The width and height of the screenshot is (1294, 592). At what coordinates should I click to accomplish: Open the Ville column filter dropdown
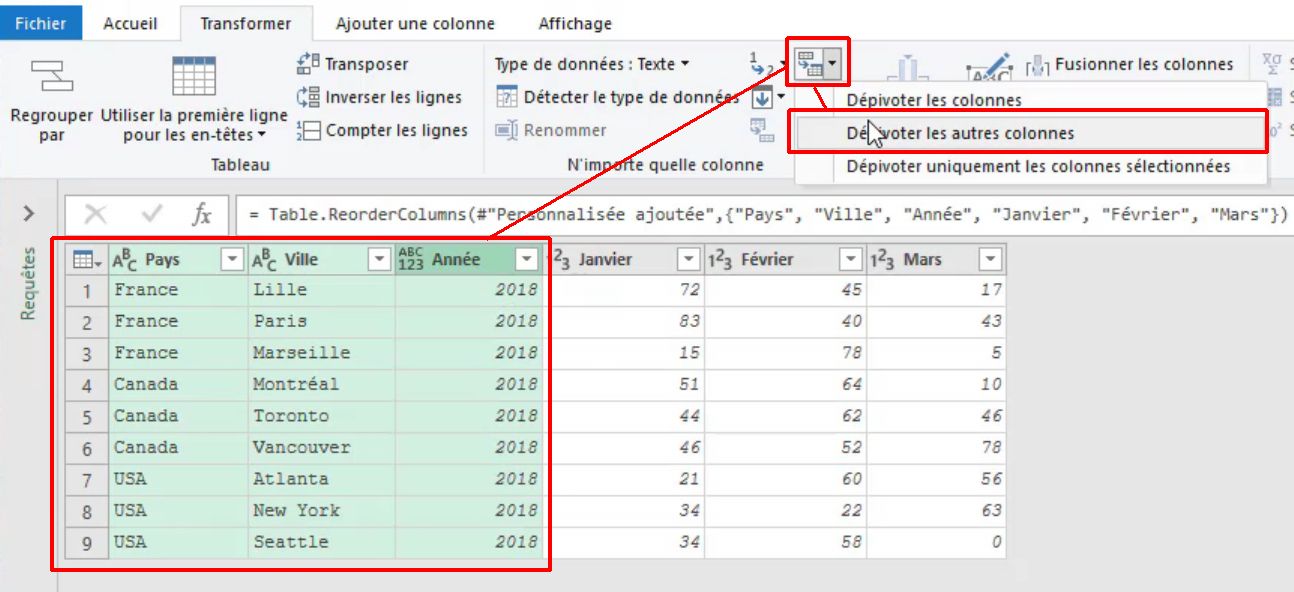point(379,260)
